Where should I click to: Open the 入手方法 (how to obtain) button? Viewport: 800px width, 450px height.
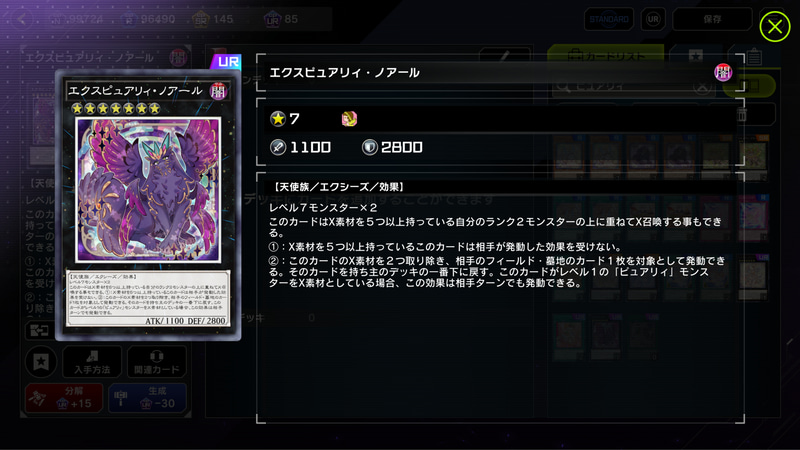tap(92, 362)
